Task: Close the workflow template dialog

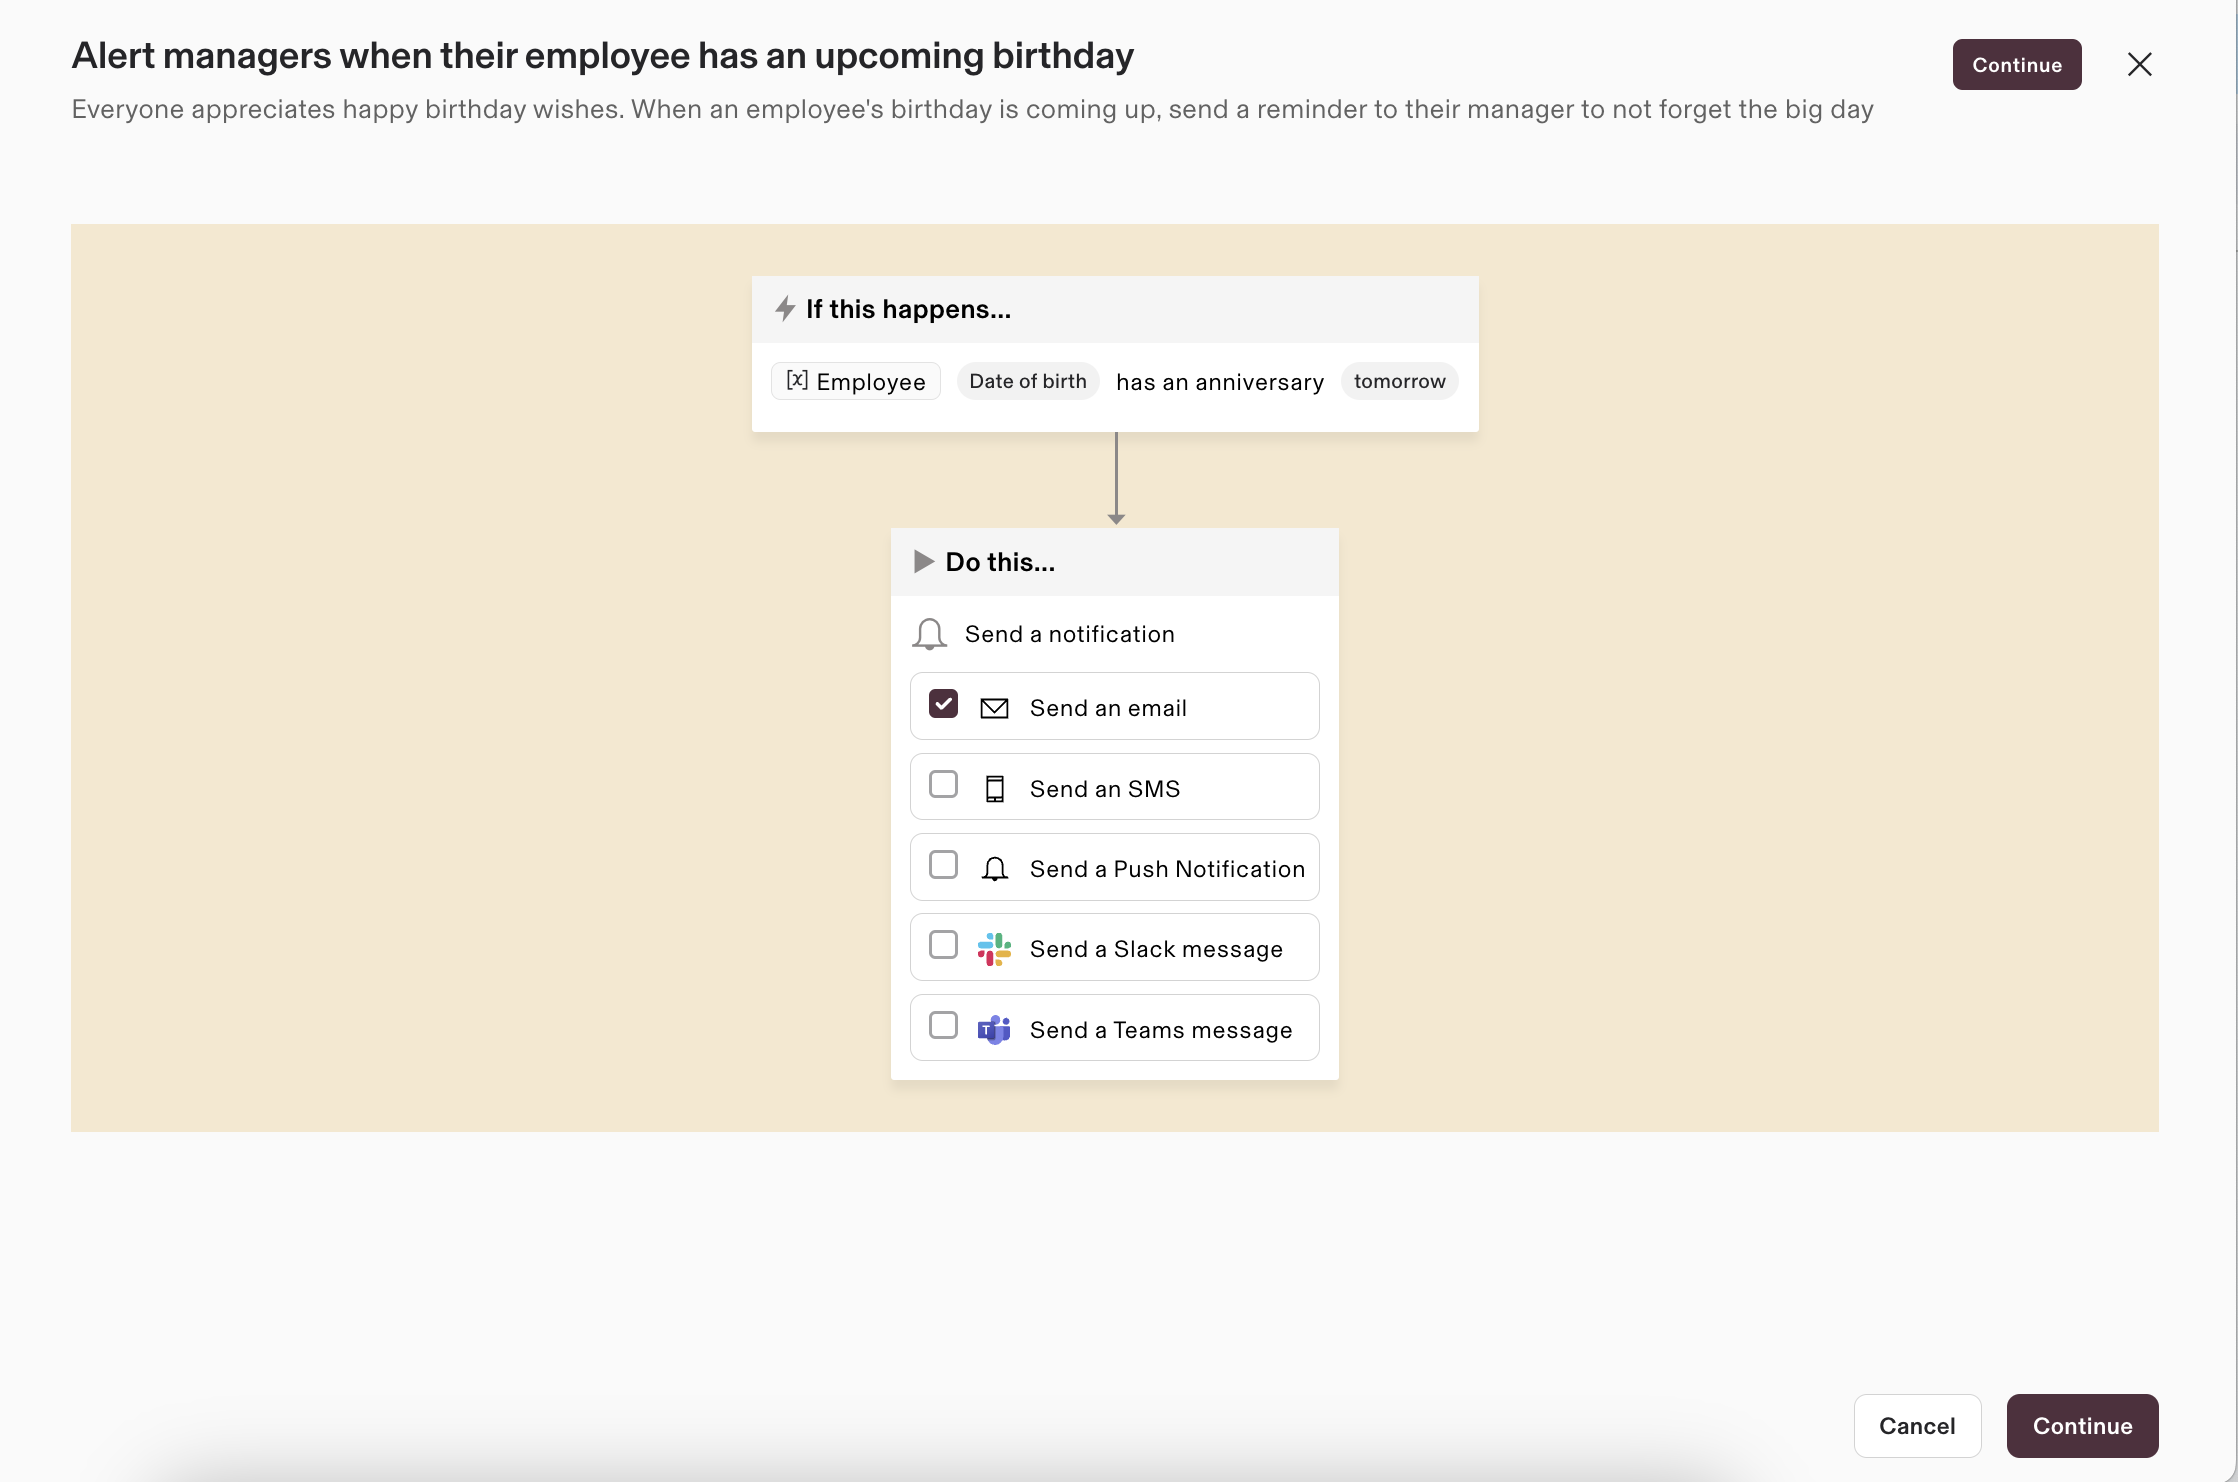Action: tap(2139, 65)
